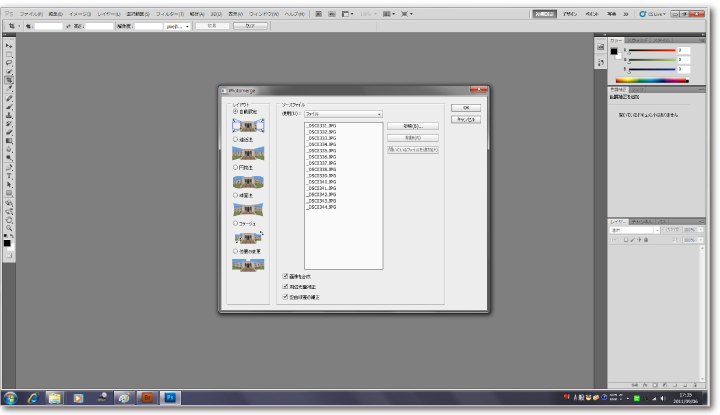Screen dimensions: 720x415
Task: Select the Zoom tool in the toolbox
Action: click(x=9, y=227)
